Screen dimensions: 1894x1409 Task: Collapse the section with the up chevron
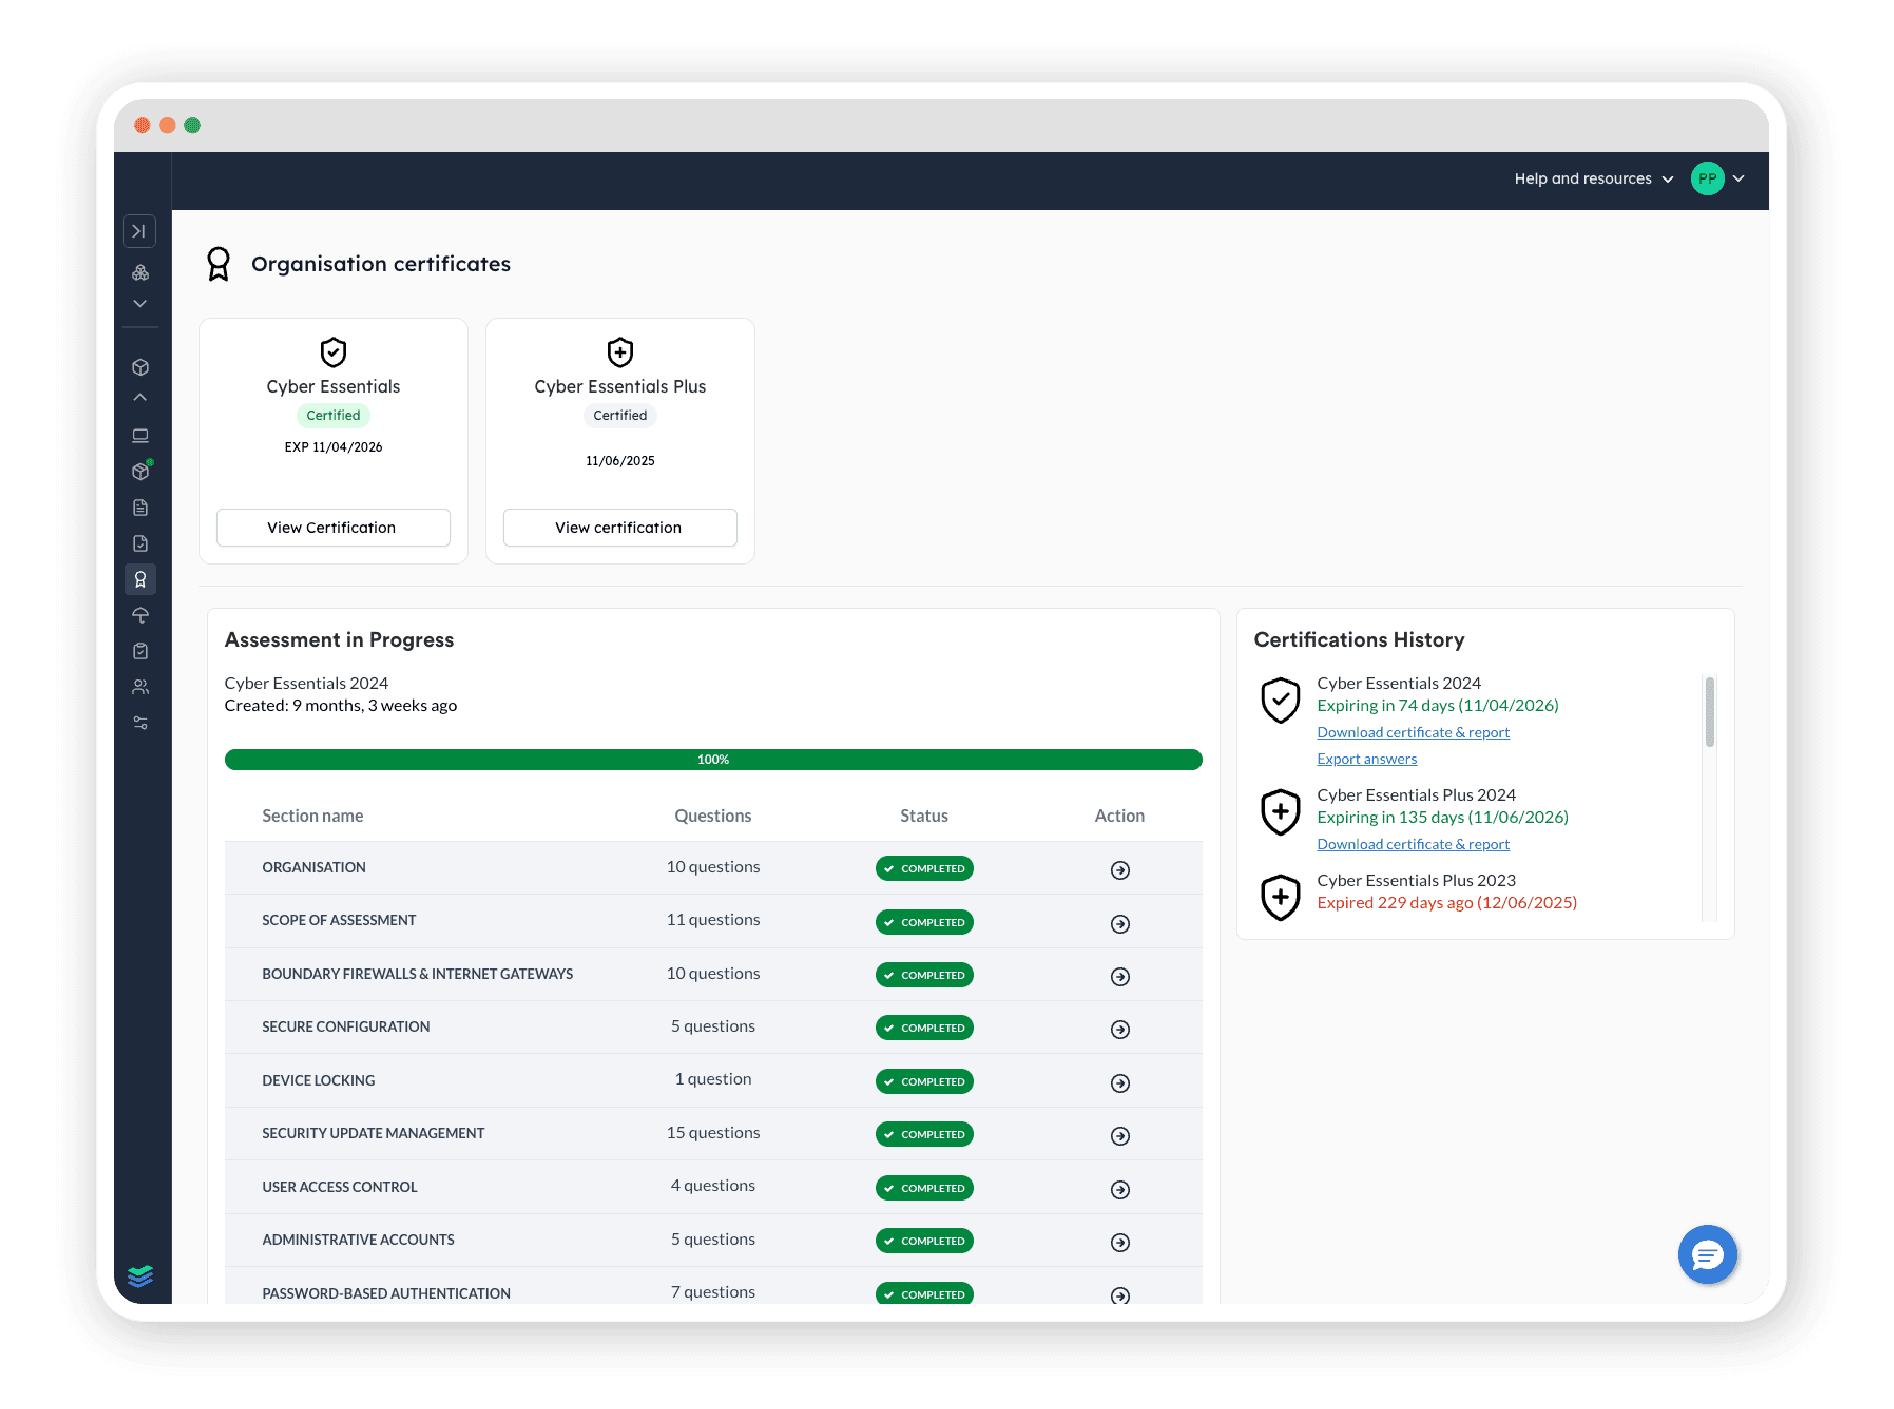coord(140,397)
